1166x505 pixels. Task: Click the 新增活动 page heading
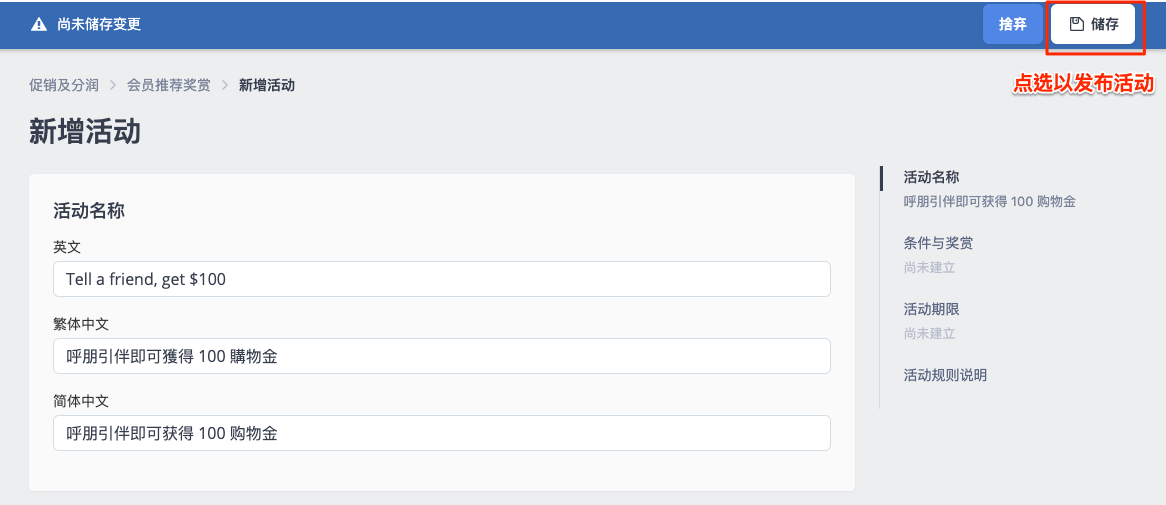point(85,132)
